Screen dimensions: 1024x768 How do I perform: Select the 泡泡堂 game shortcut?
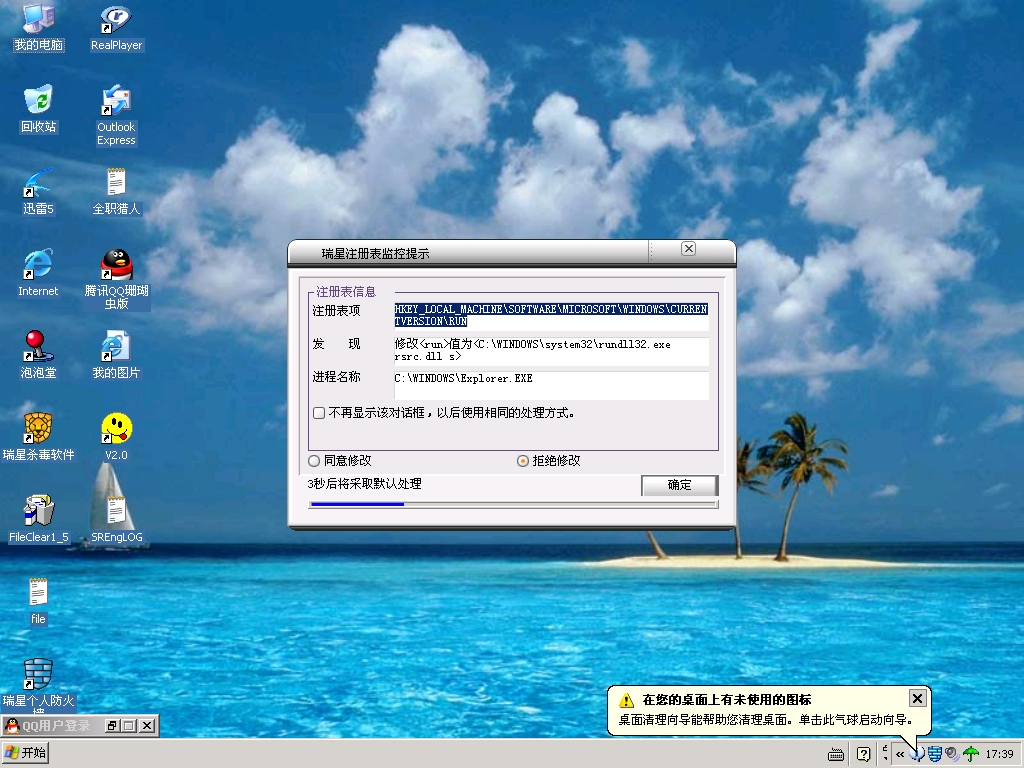pos(38,355)
